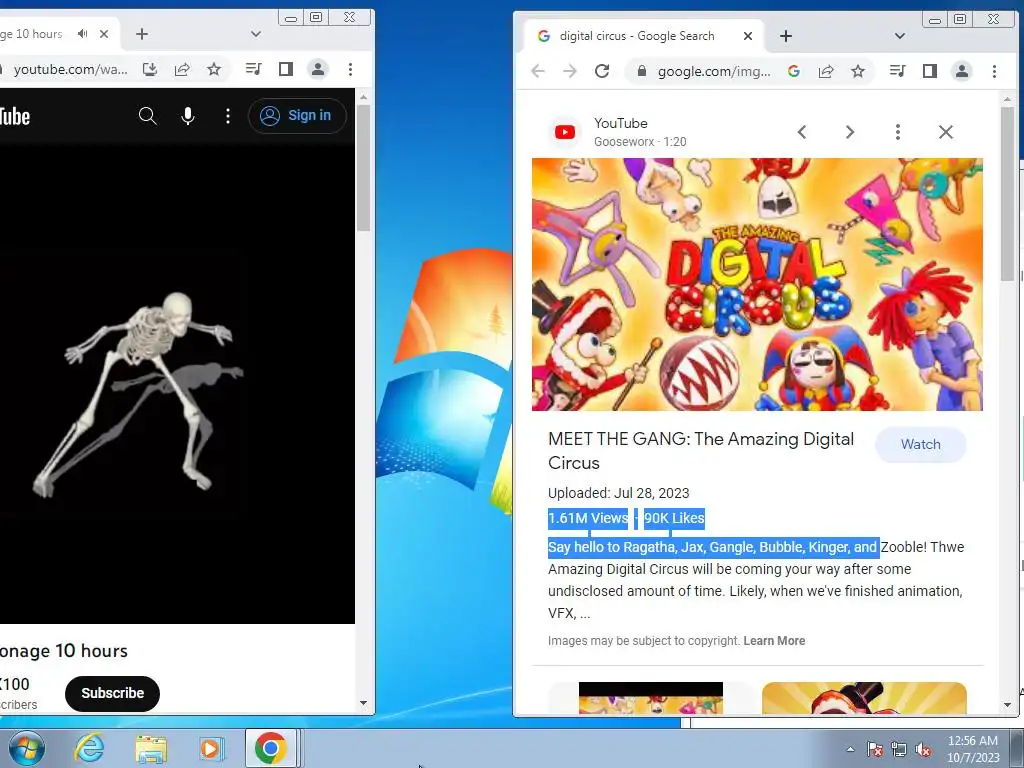
Task: Open the Windows Start menu
Action: click(x=26, y=748)
